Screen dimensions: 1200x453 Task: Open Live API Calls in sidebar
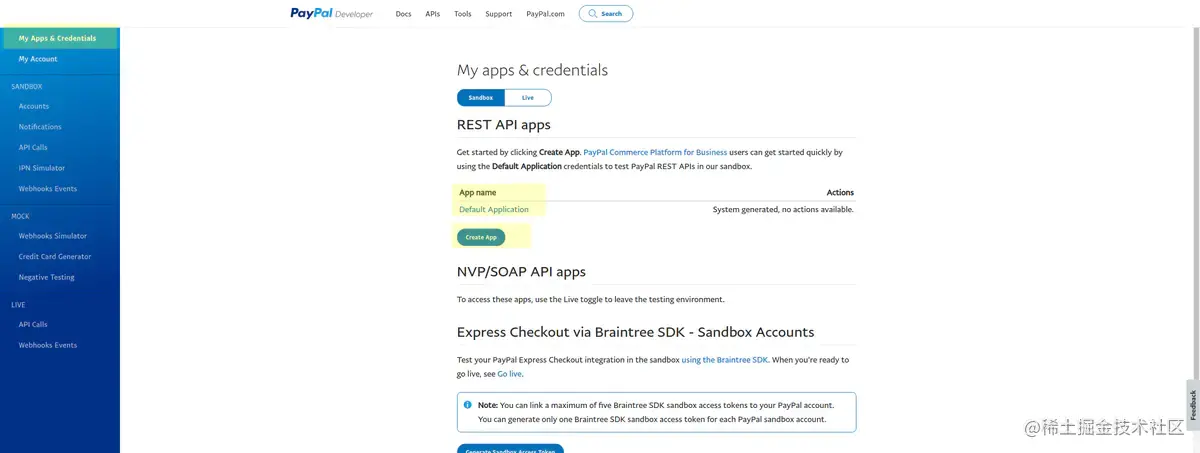(33, 324)
